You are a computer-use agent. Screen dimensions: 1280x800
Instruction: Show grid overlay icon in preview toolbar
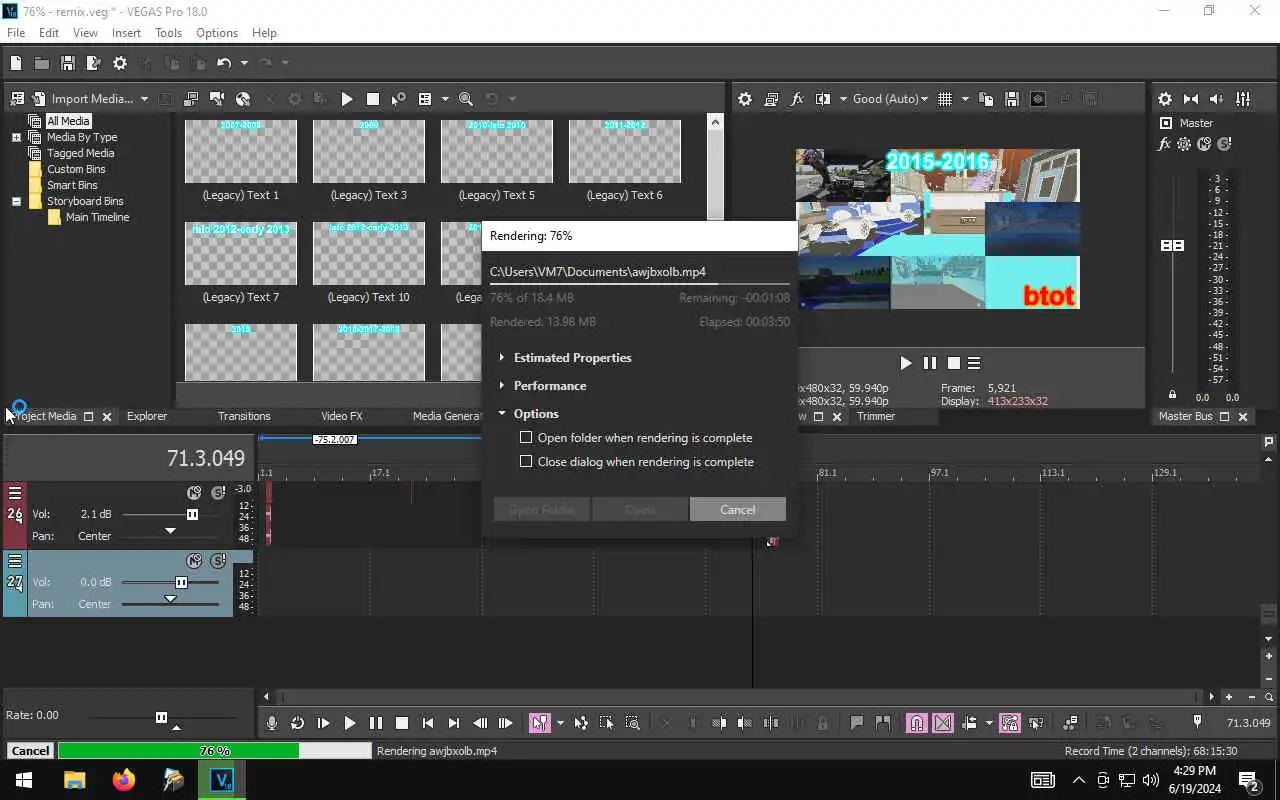click(945, 99)
